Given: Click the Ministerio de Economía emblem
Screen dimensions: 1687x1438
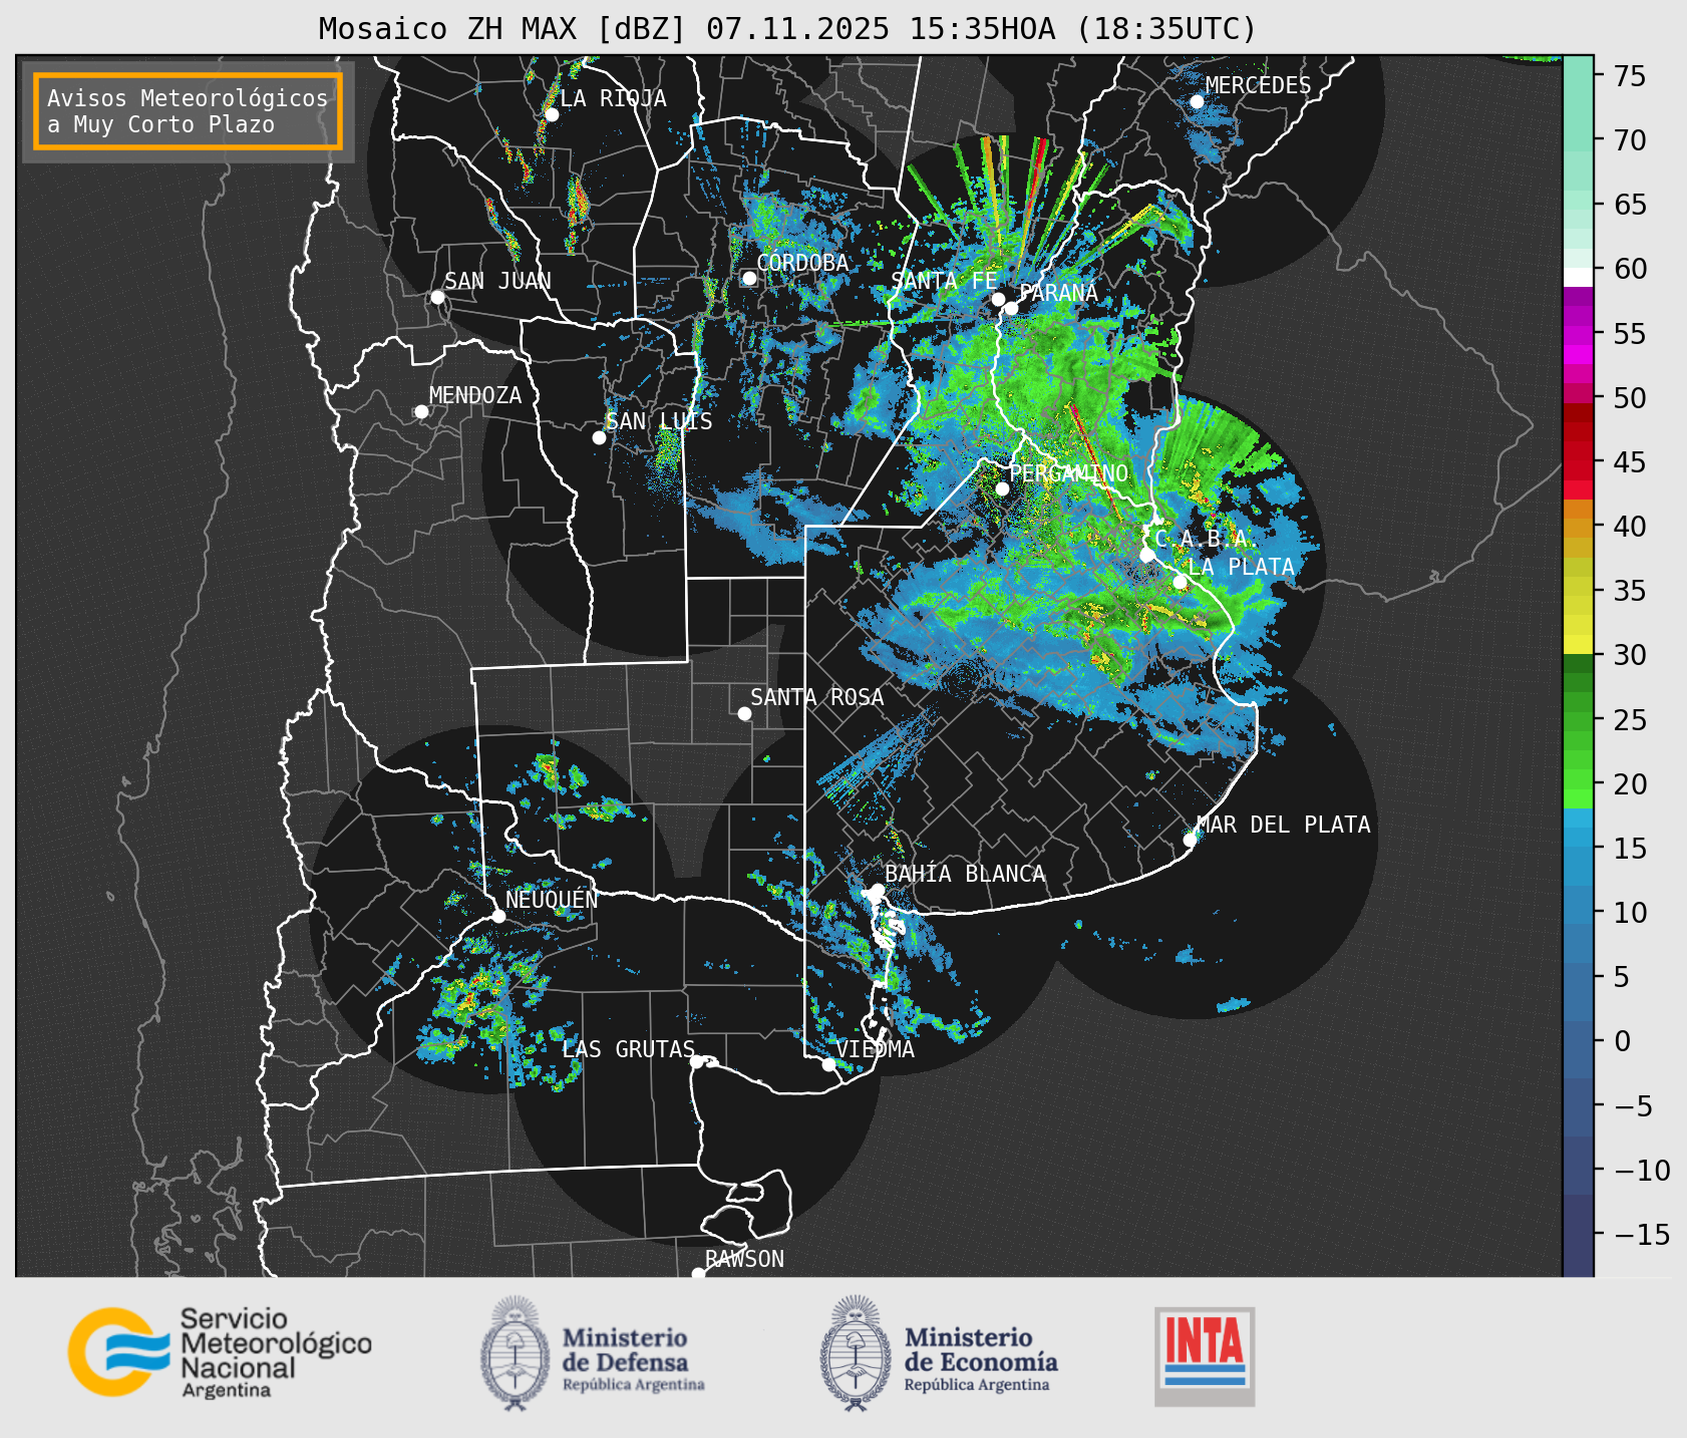Looking at the screenshot, I should click(x=856, y=1353).
